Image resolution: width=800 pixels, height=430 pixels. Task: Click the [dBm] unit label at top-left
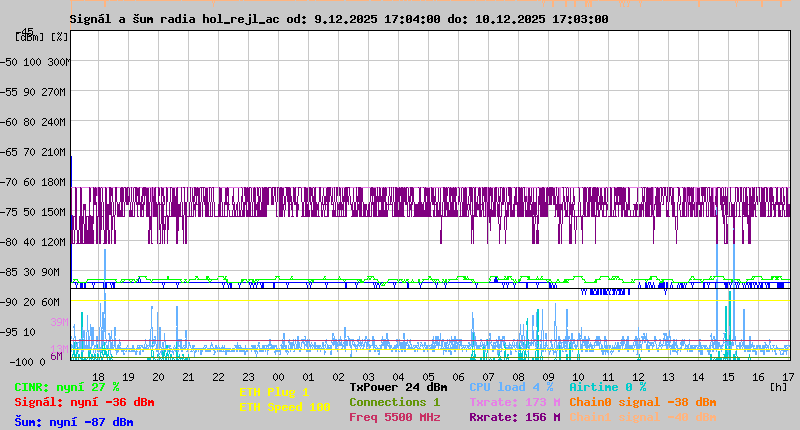31,37
